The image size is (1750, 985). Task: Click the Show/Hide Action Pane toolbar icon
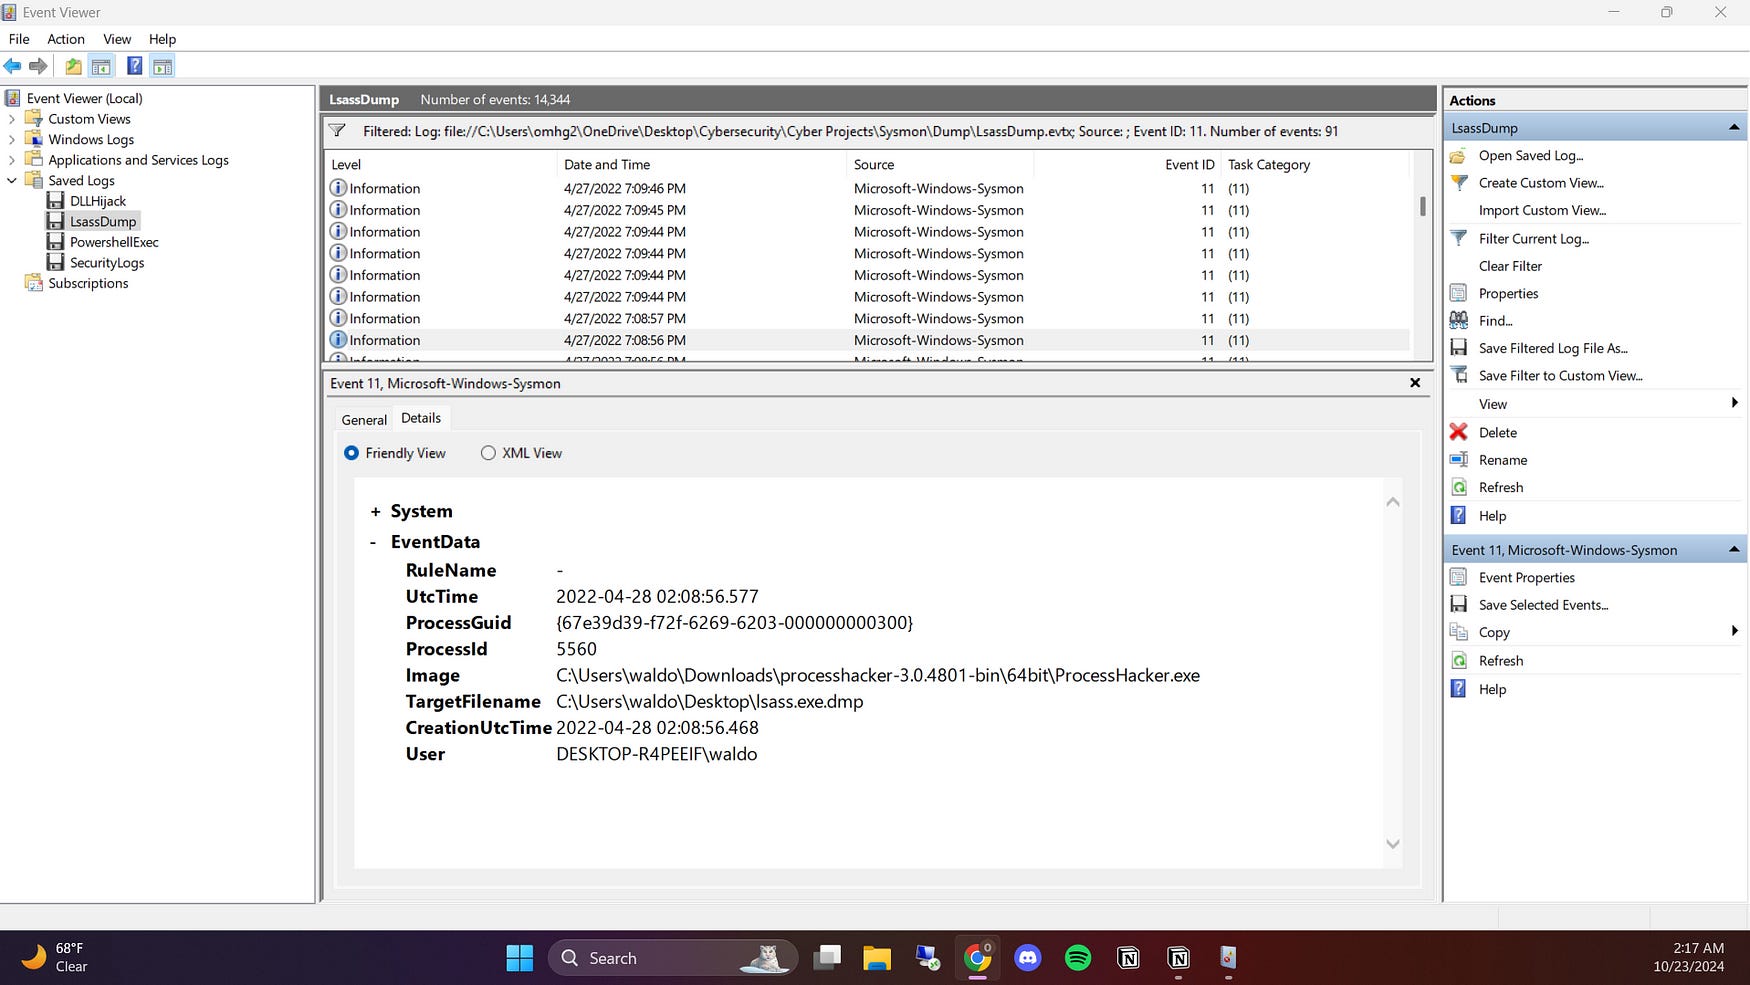[x=162, y=66]
